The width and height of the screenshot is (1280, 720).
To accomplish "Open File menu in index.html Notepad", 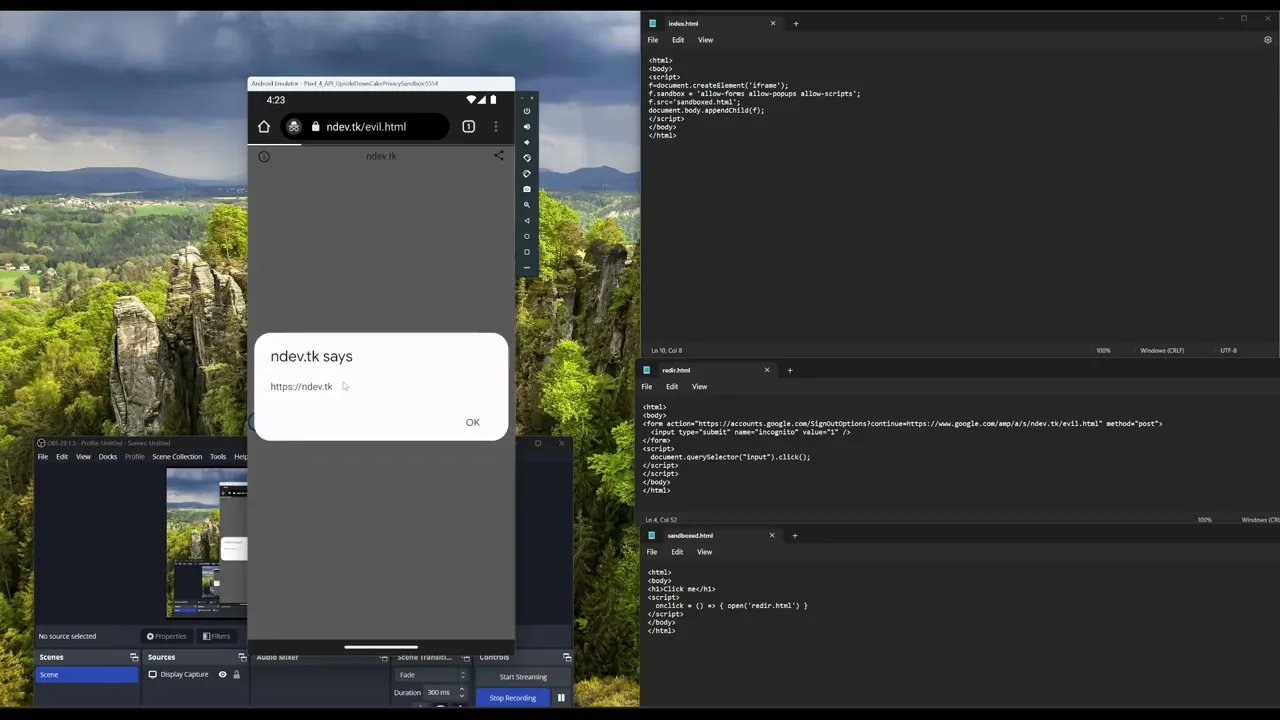I will tap(653, 40).
